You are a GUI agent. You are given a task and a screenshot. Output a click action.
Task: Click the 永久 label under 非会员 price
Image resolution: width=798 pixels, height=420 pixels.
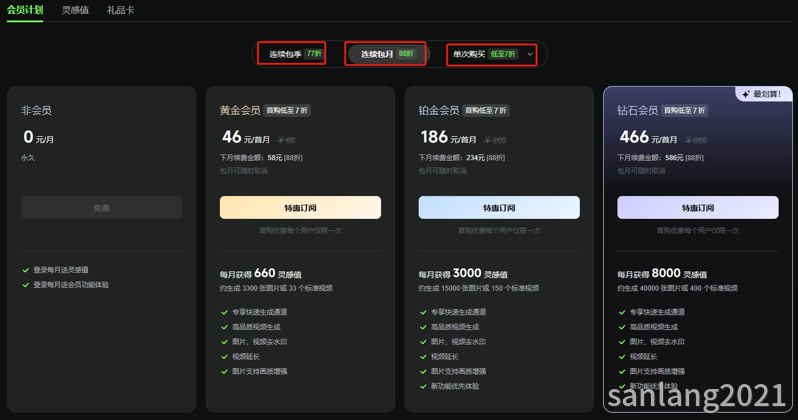tap(28, 158)
